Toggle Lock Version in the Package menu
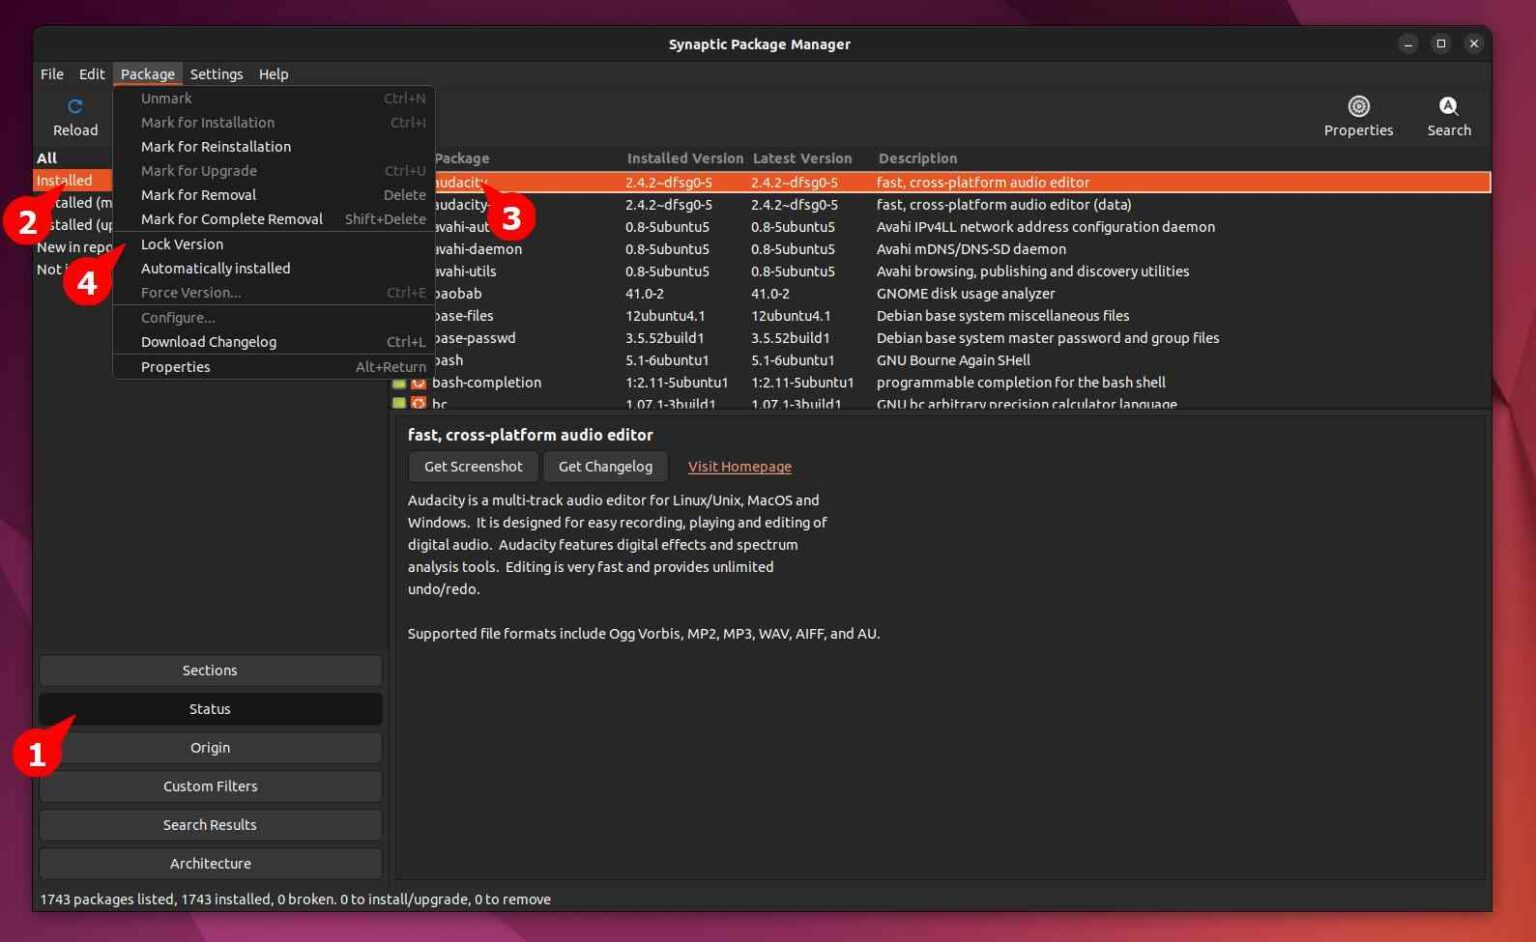Image resolution: width=1536 pixels, height=942 pixels. (x=181, y=244)
